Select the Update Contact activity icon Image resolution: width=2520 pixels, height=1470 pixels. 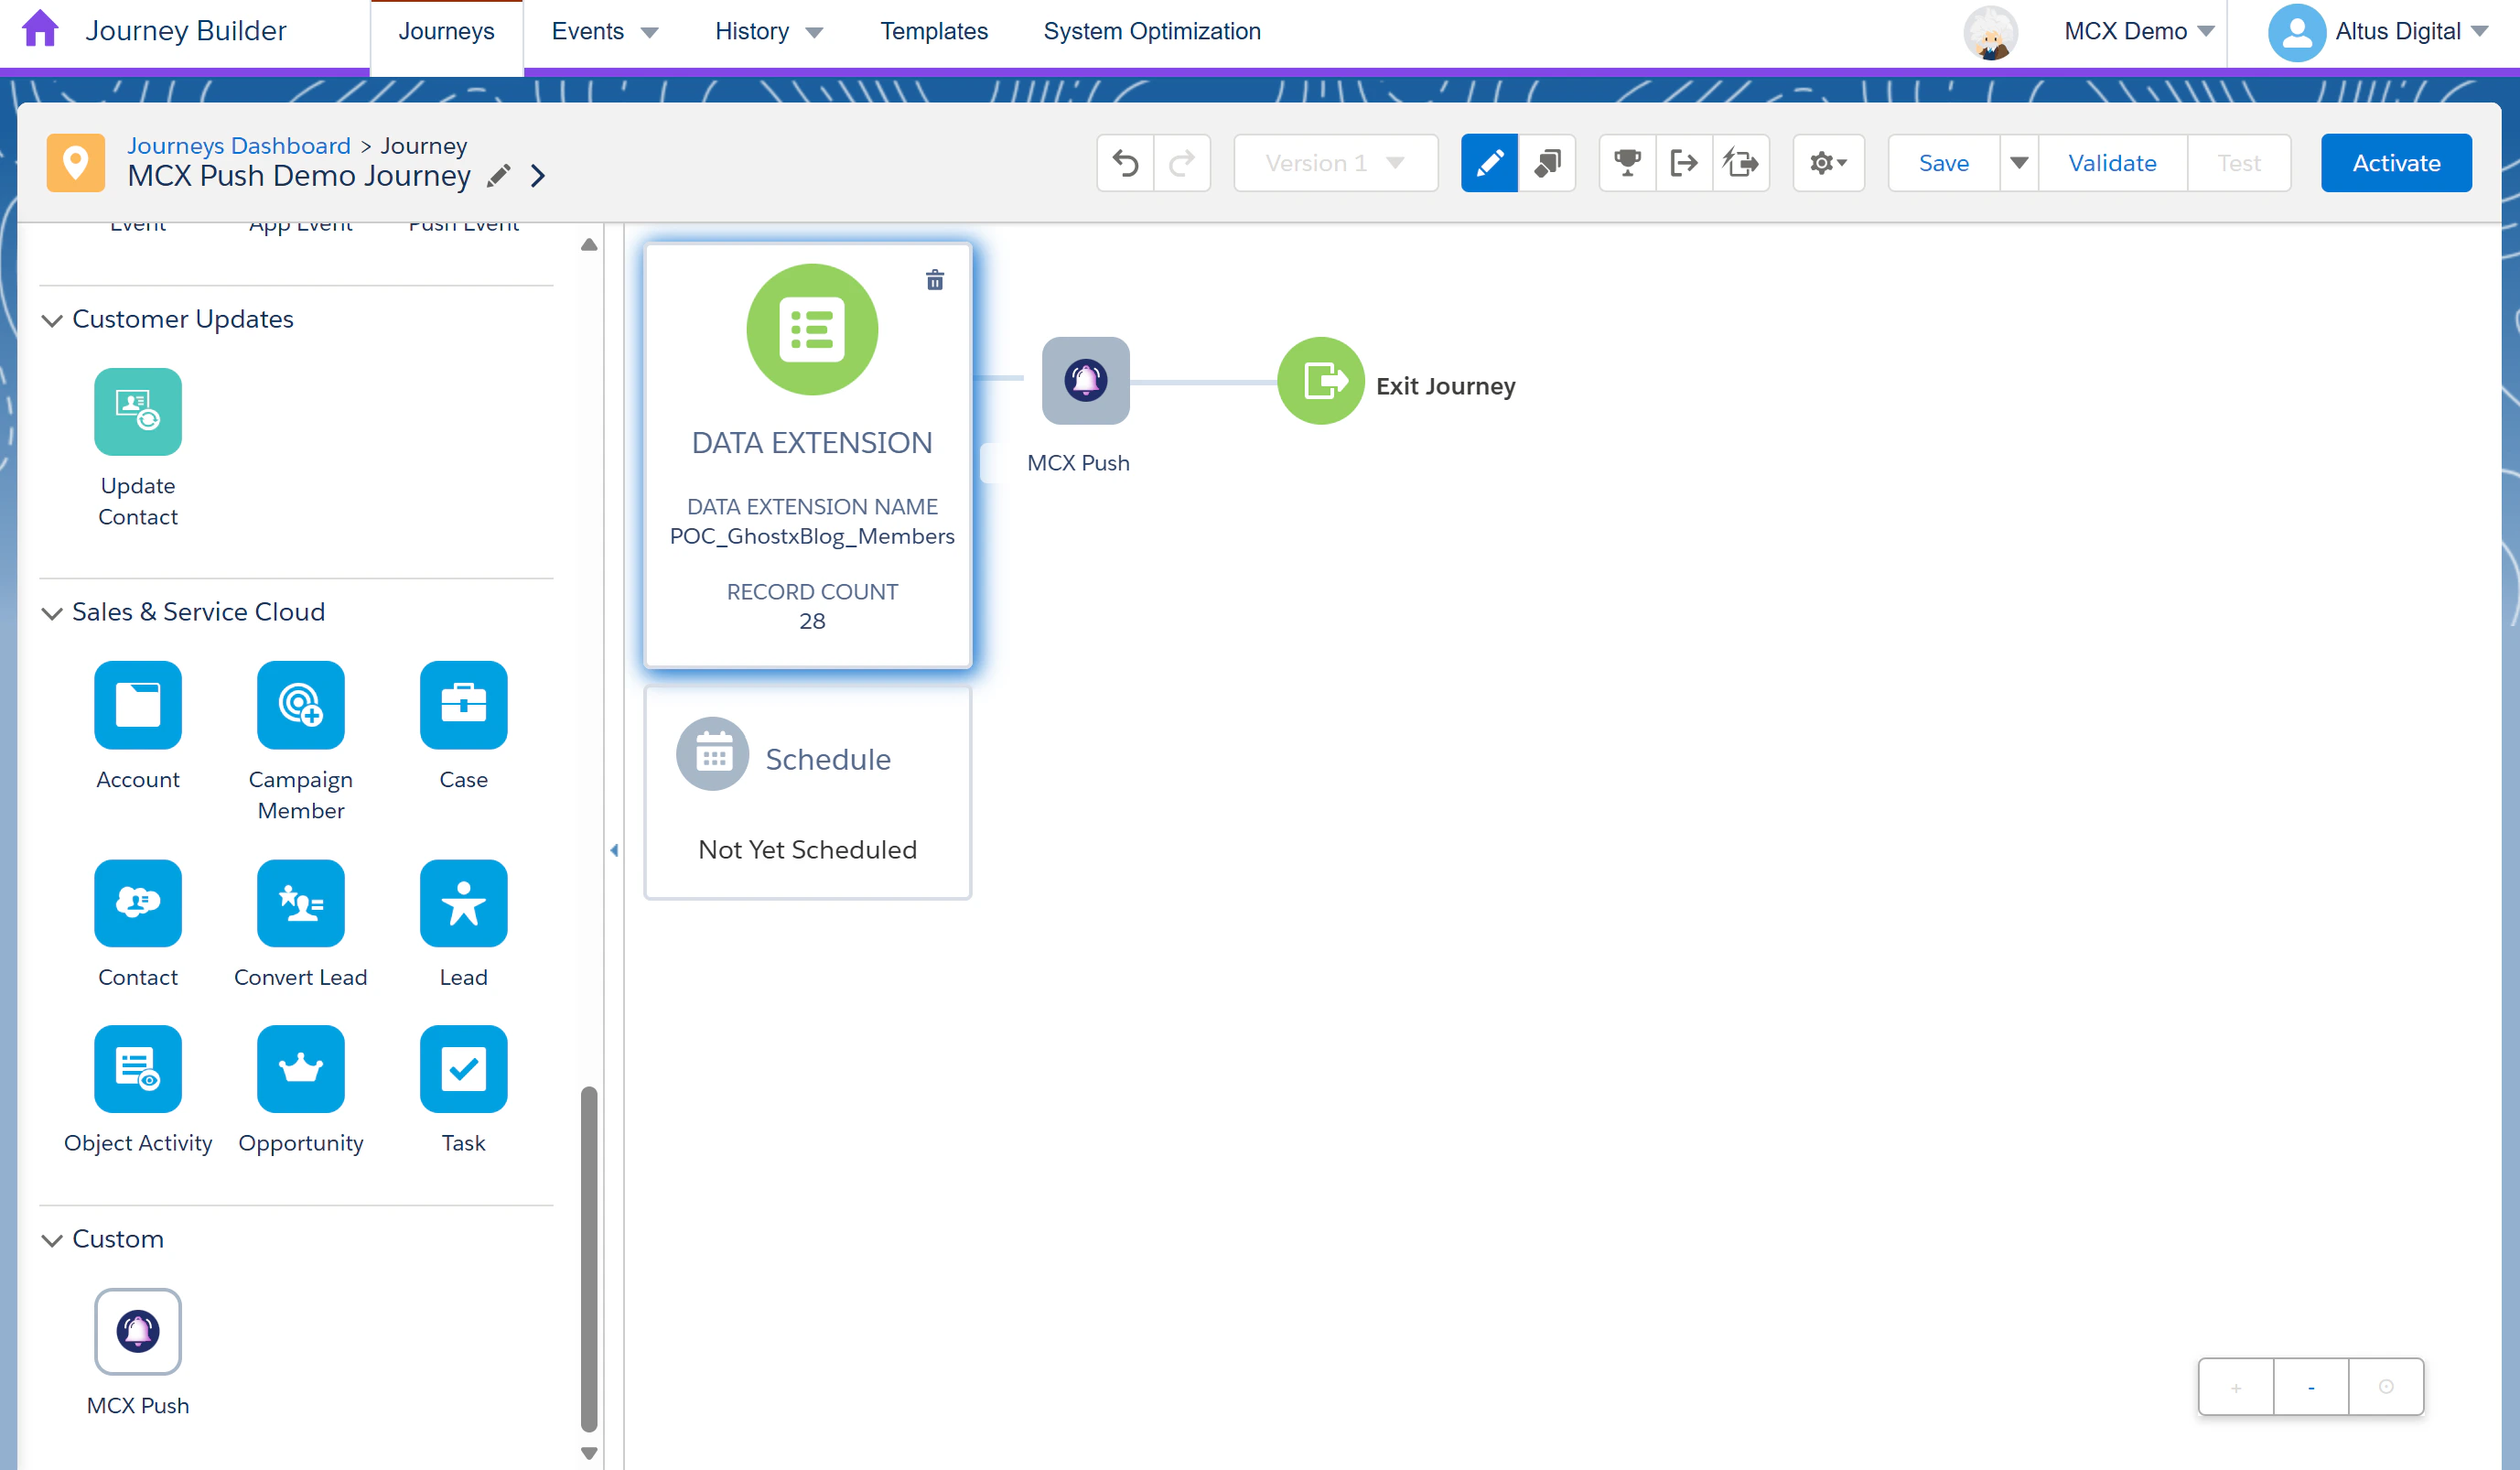click(x=138, y=412)
